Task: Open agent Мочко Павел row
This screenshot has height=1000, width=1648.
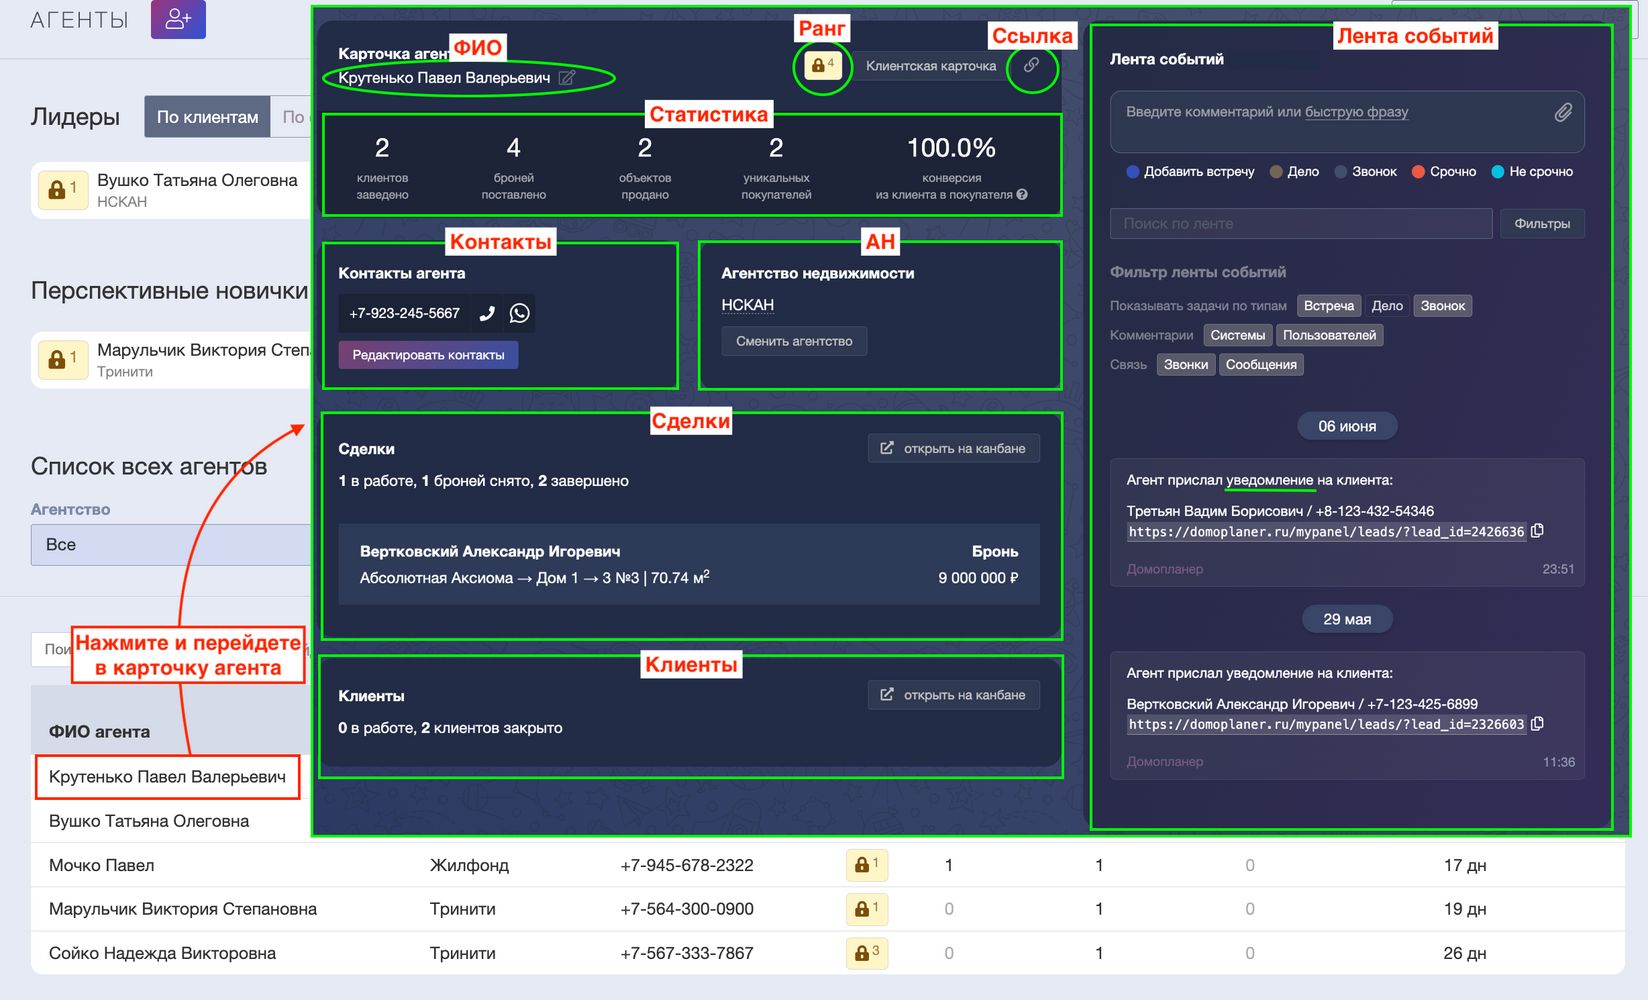Action: tap(828, 865)
